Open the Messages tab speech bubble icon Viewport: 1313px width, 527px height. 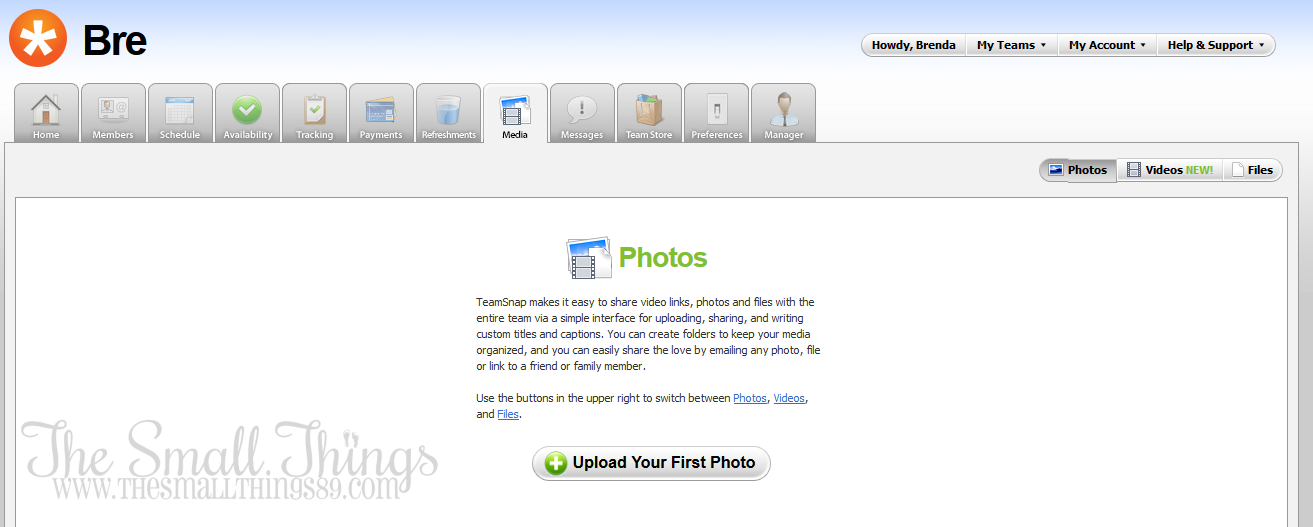tap(582, 108)
